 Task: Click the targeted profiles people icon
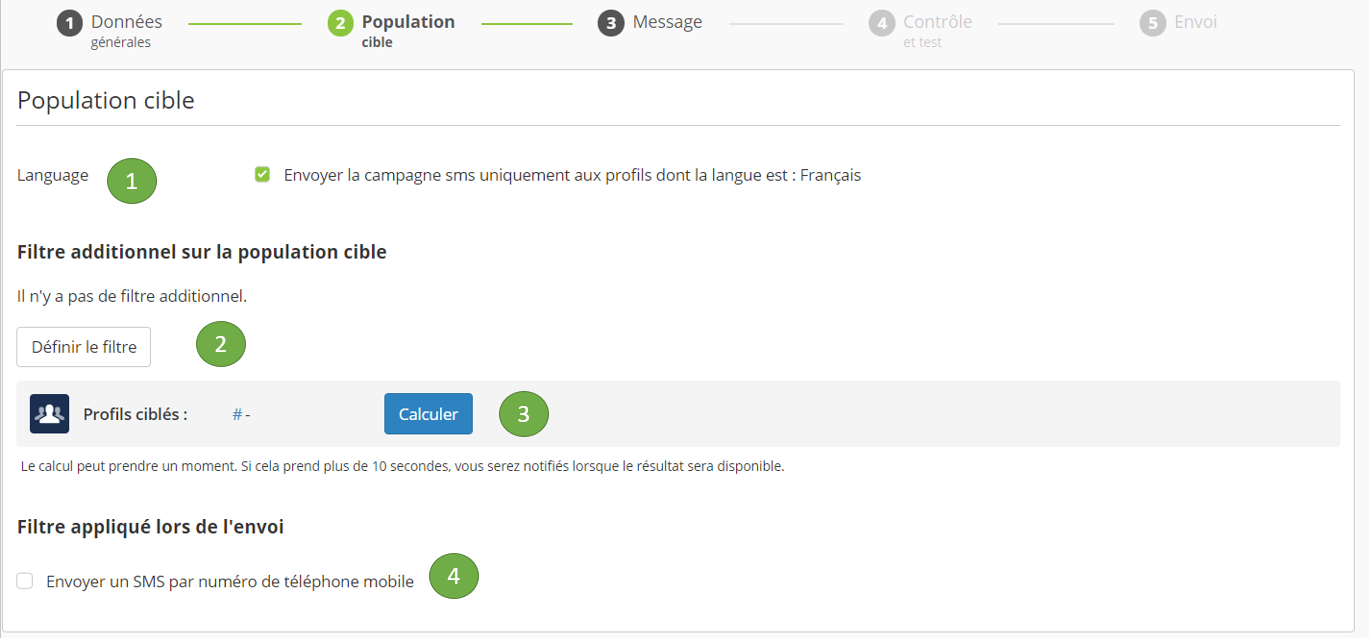(50, 414)
